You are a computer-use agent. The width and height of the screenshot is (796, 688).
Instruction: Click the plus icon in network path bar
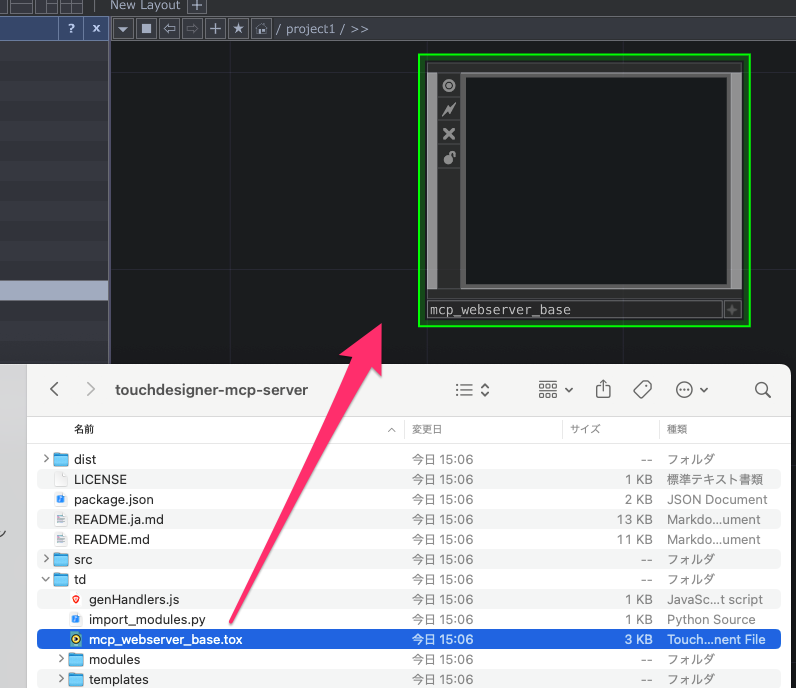215,29
